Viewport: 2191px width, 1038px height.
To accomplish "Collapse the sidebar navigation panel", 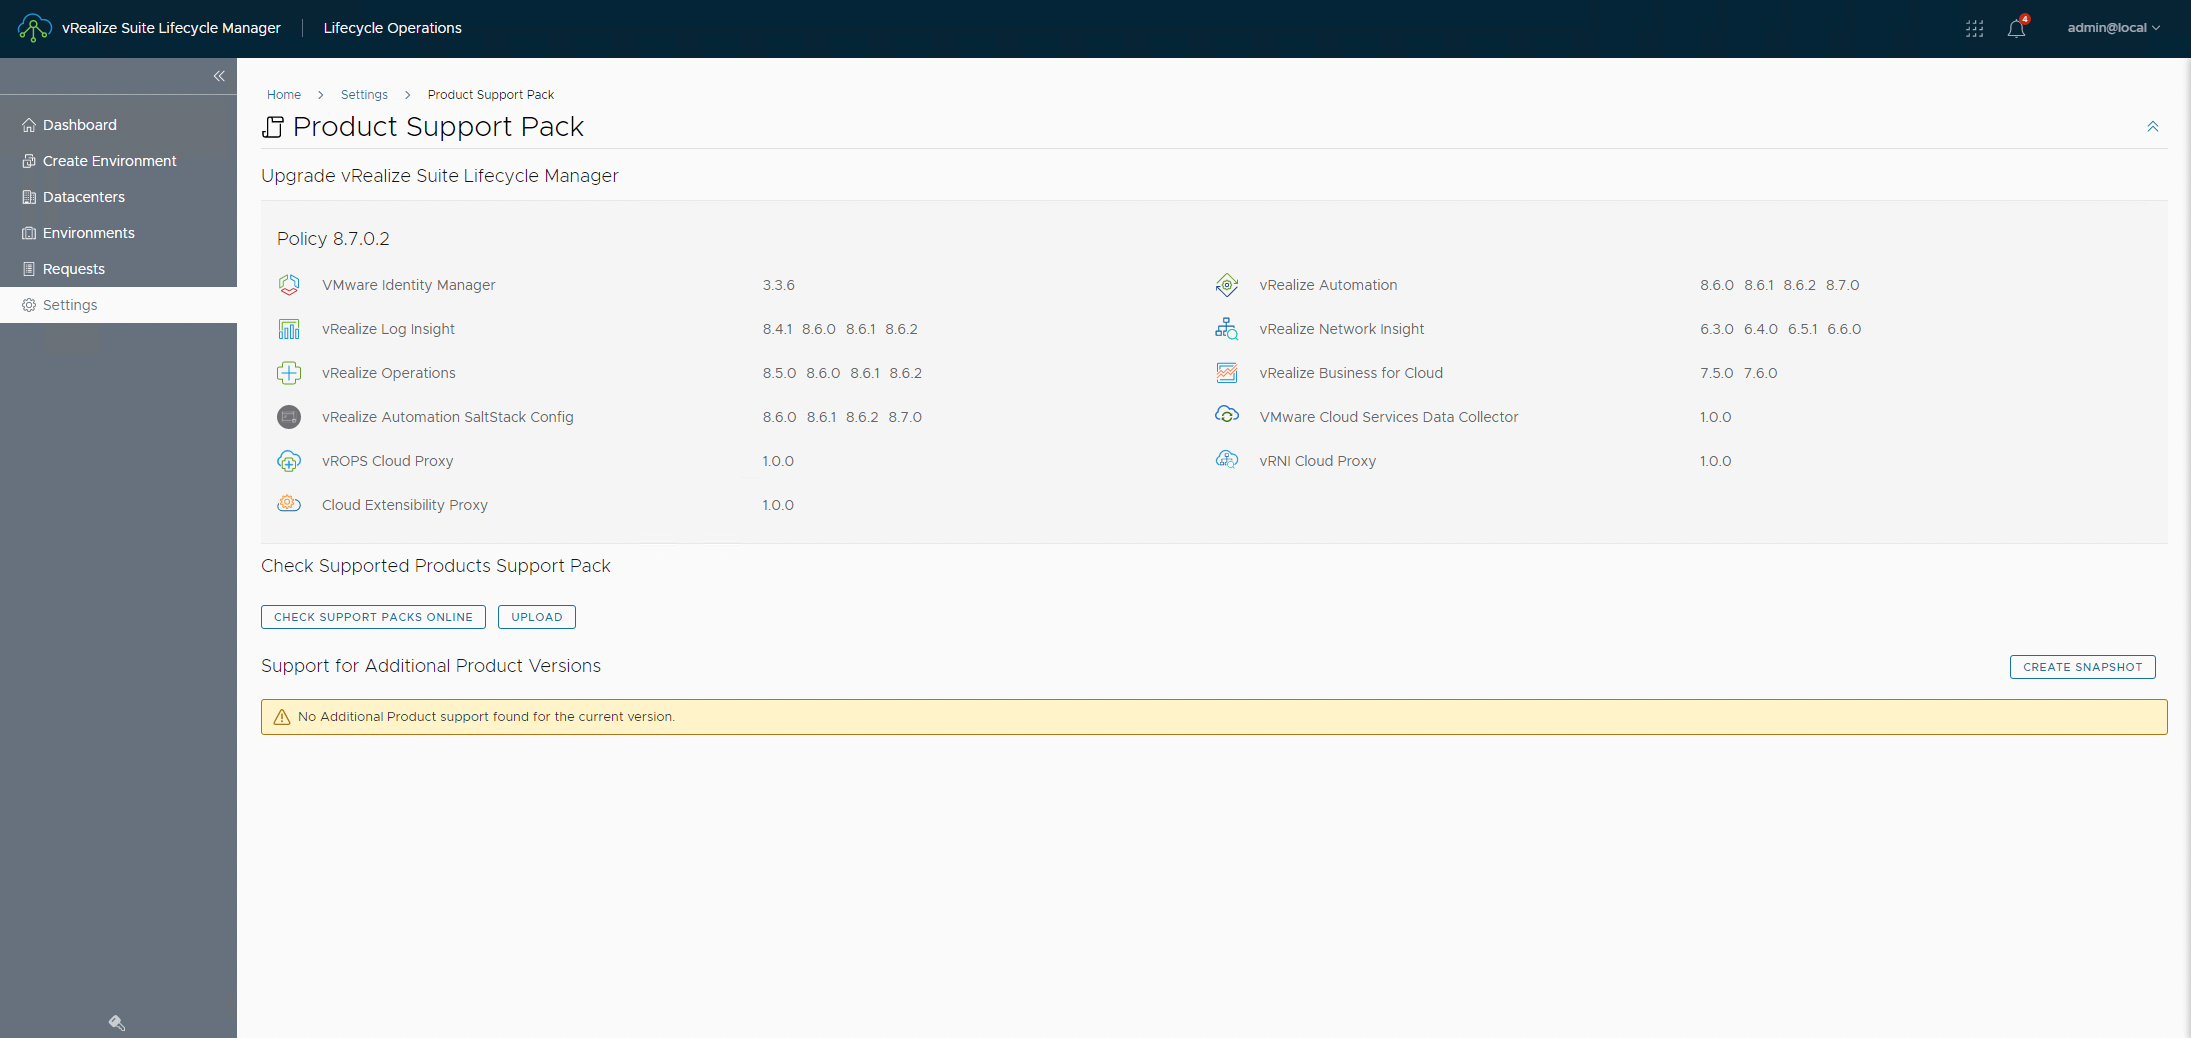I will (x=219, y=76).
